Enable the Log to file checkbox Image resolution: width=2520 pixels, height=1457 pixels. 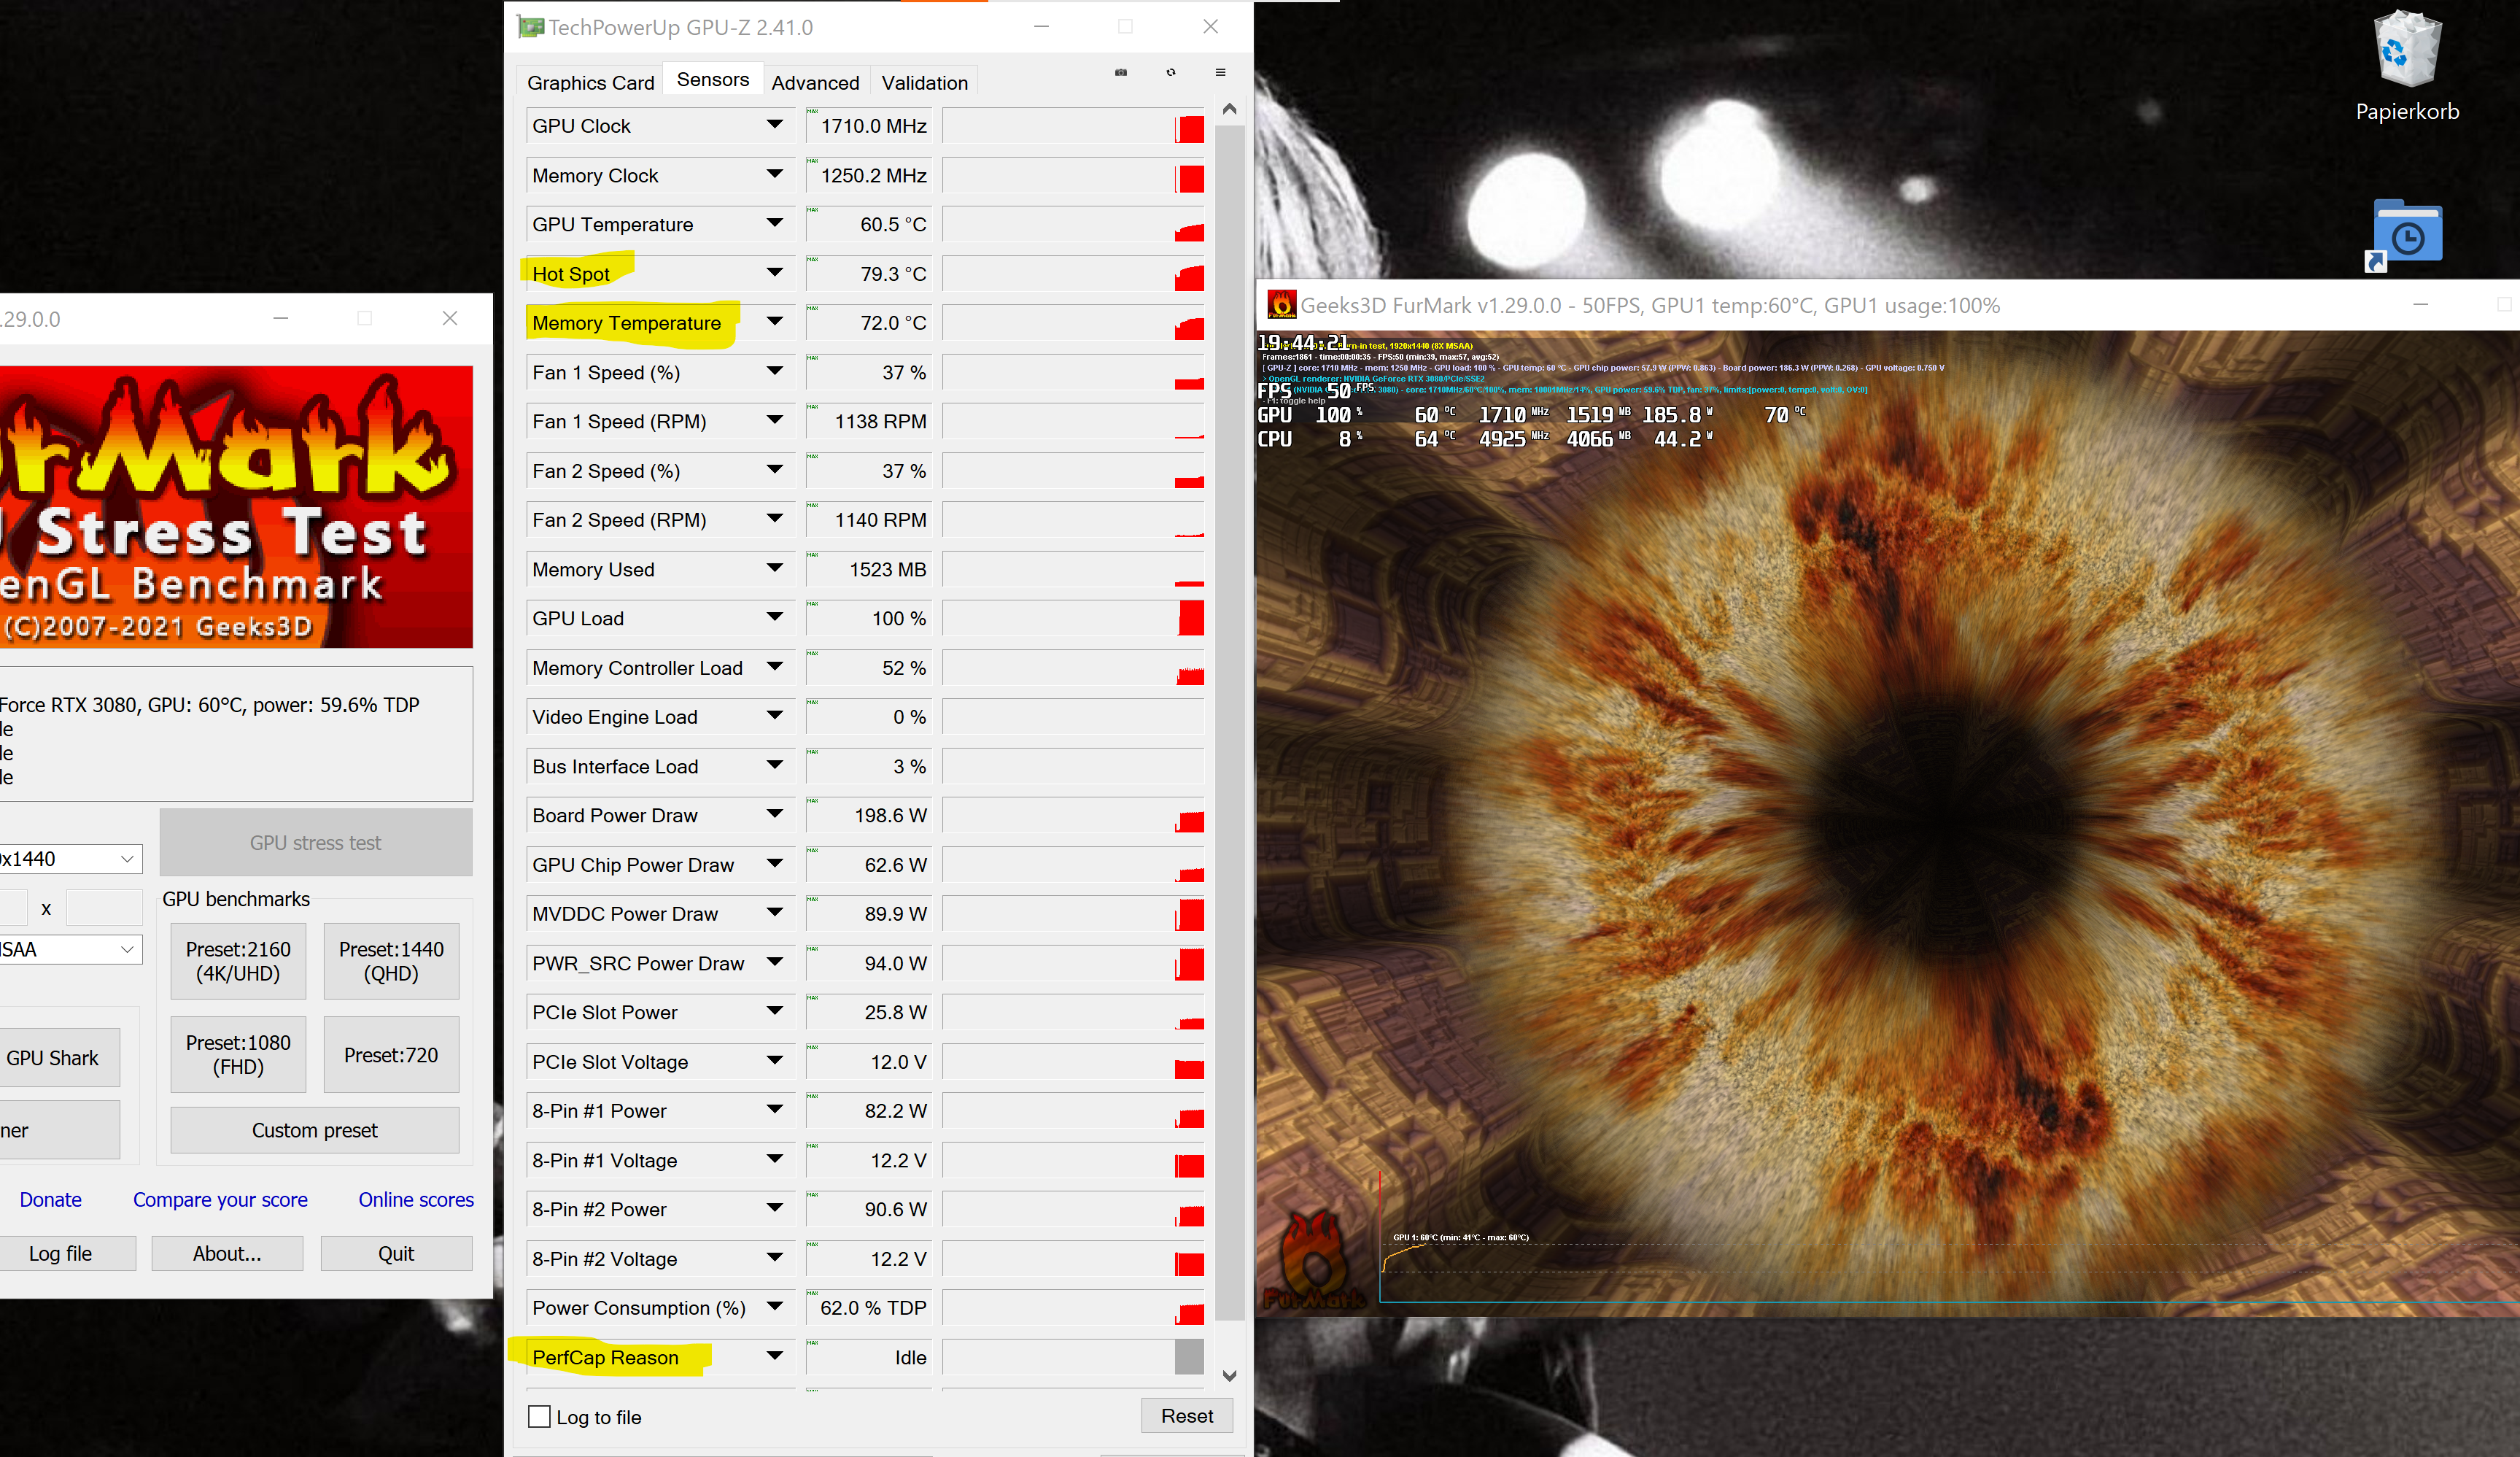[x=539, y=1416]
